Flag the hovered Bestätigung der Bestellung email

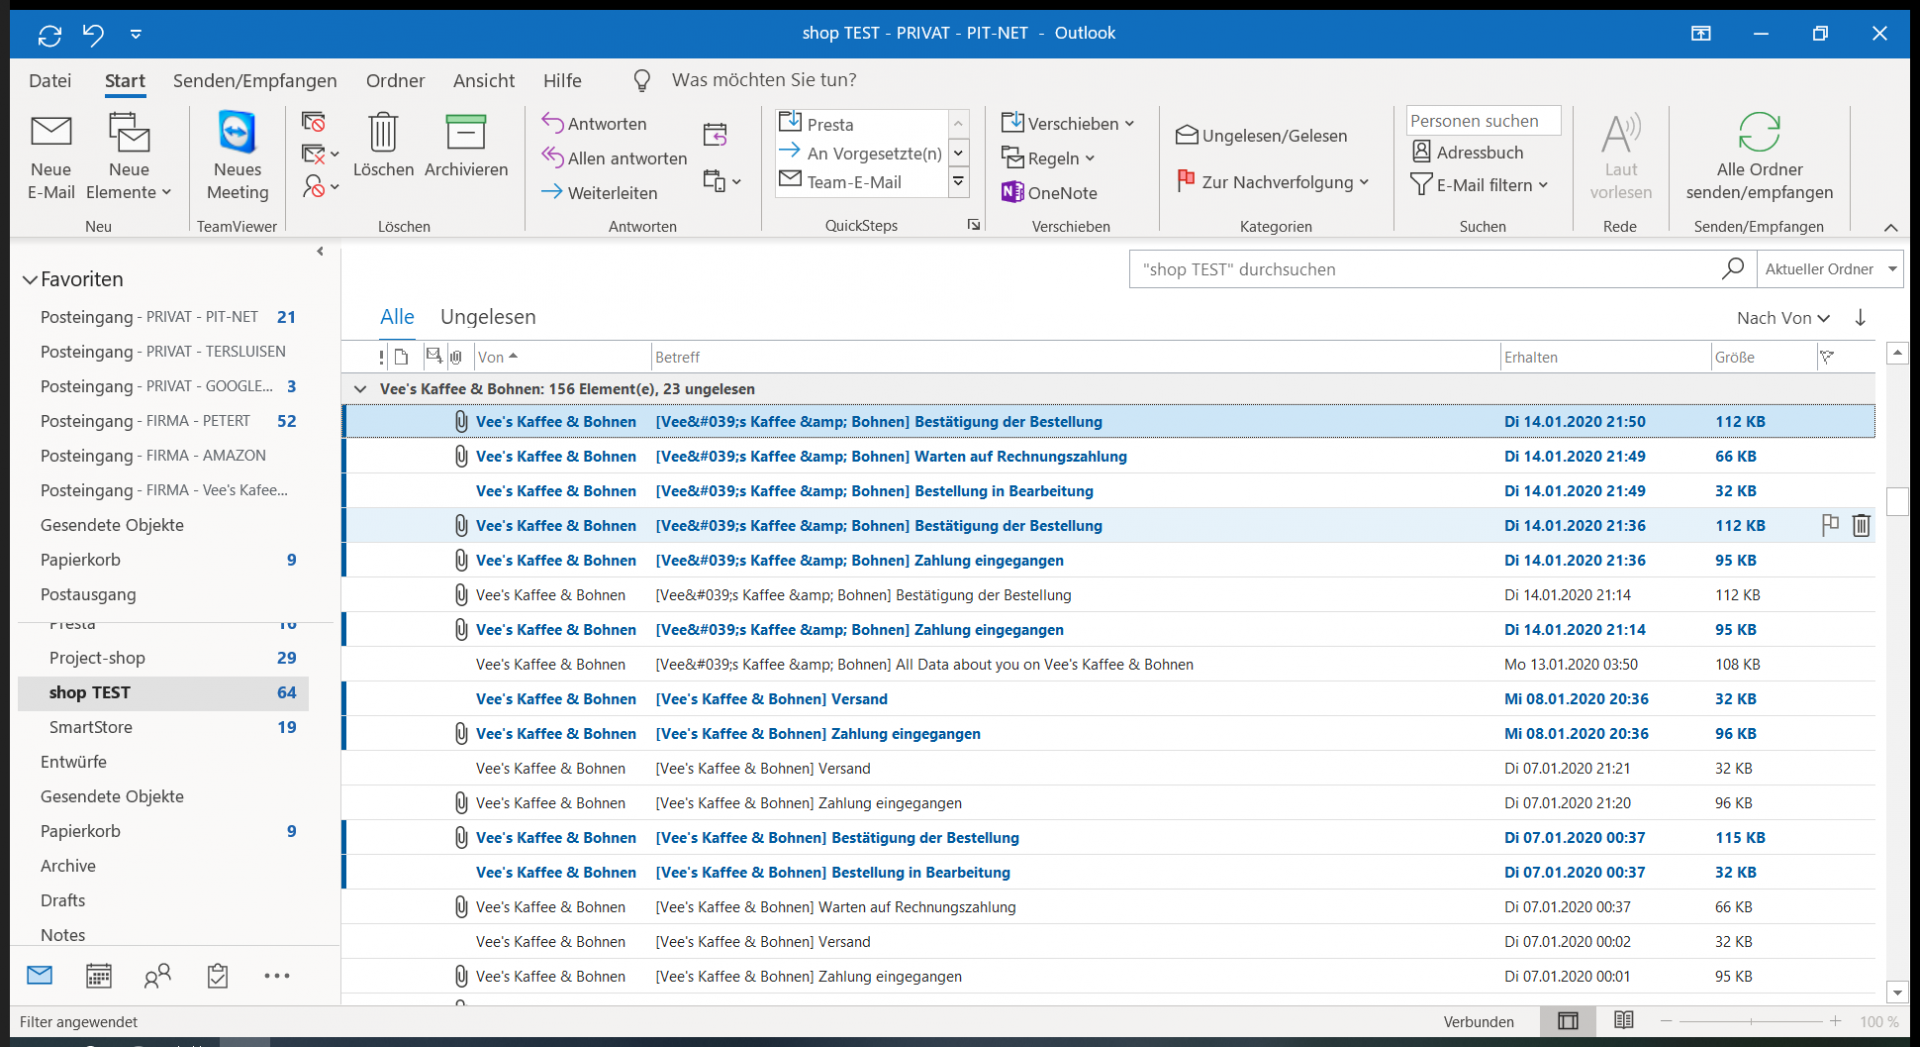point(1830,525)
